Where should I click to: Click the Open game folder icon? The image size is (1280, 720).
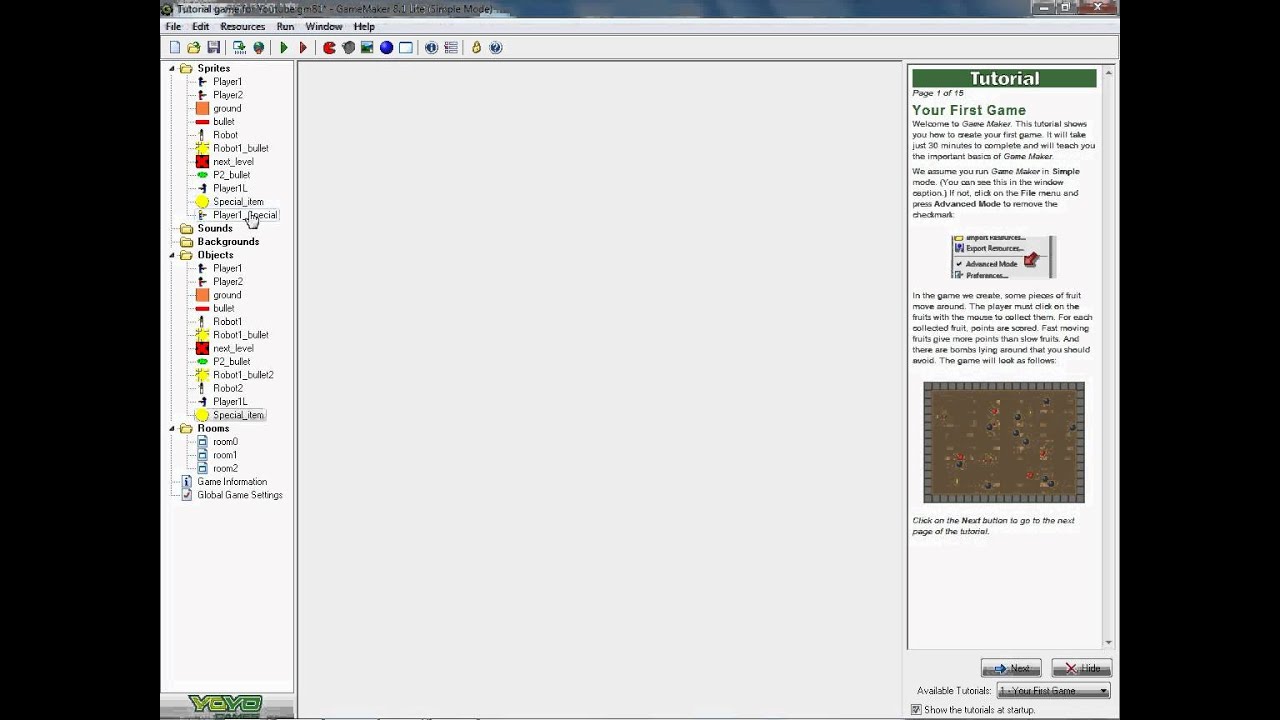tap(194, 47)
